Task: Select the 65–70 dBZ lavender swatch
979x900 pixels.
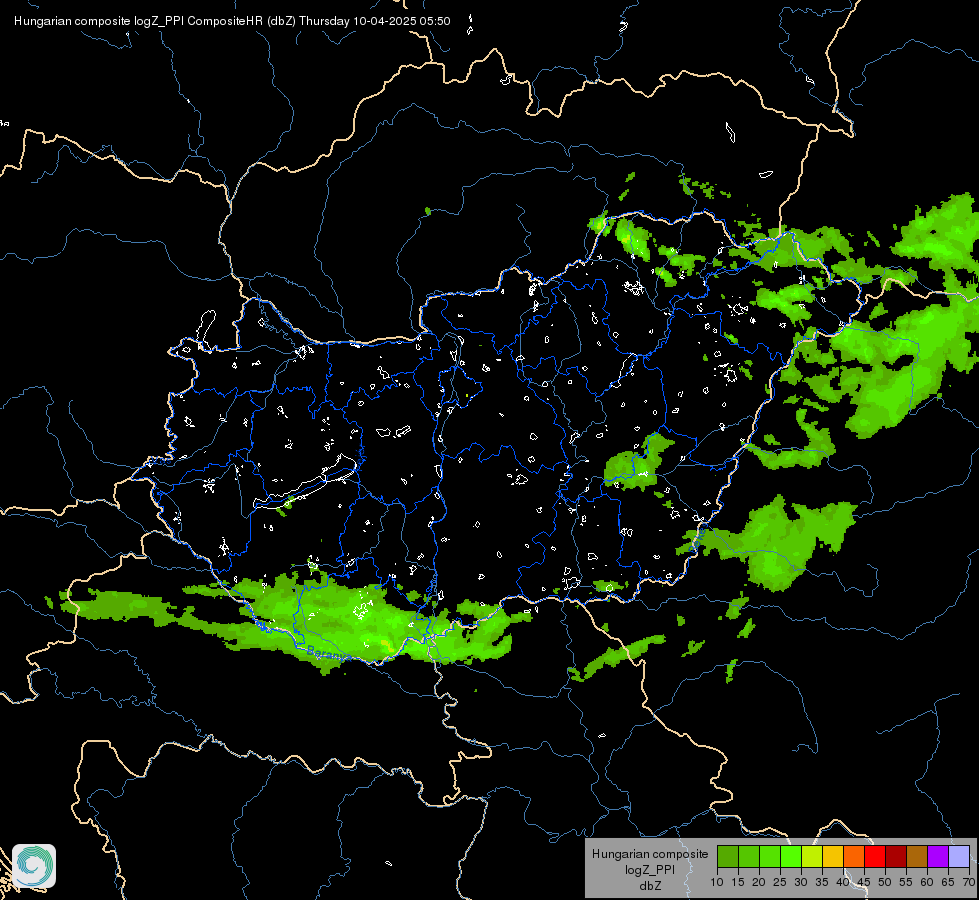Action: pyautogui.click(x=959, y=856)
